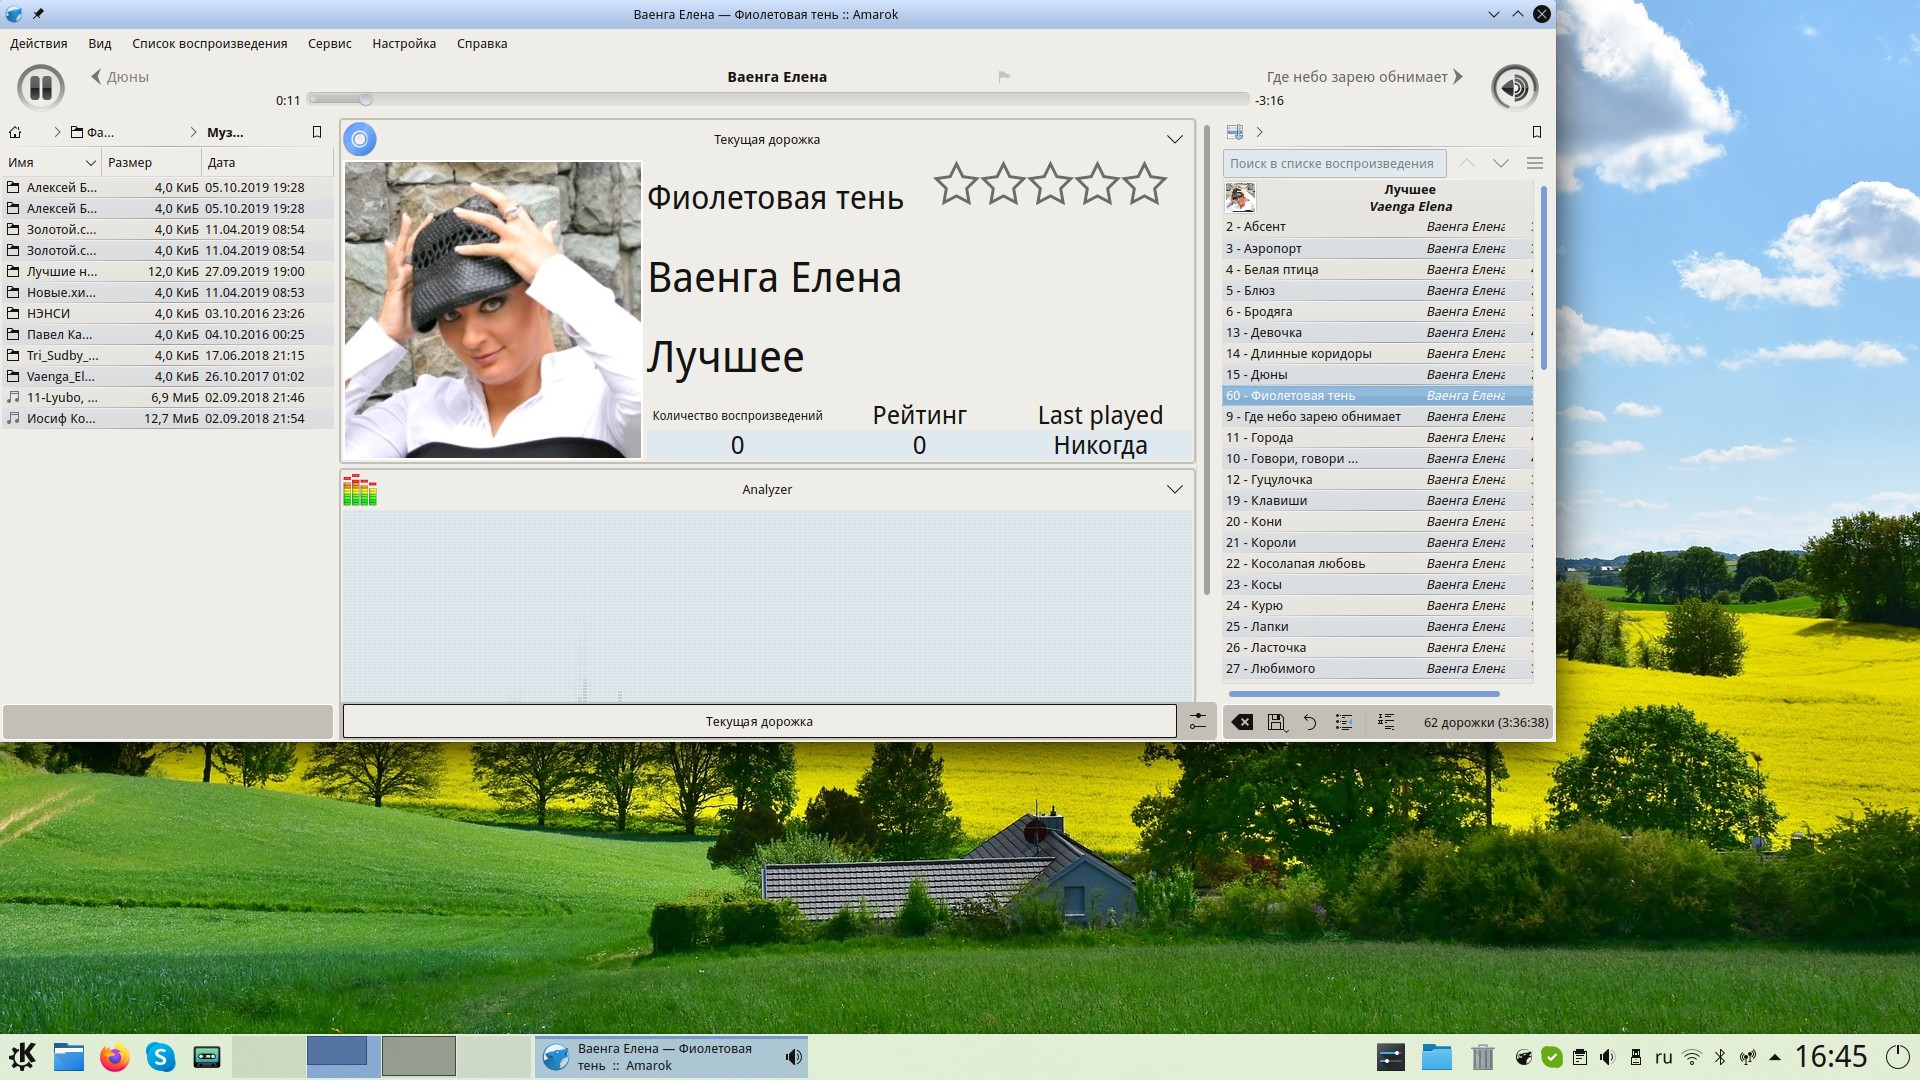The width and height of the screenshot is (1920, 1080).
Task: Undo the last playlist change
Action: point(1310,722)
